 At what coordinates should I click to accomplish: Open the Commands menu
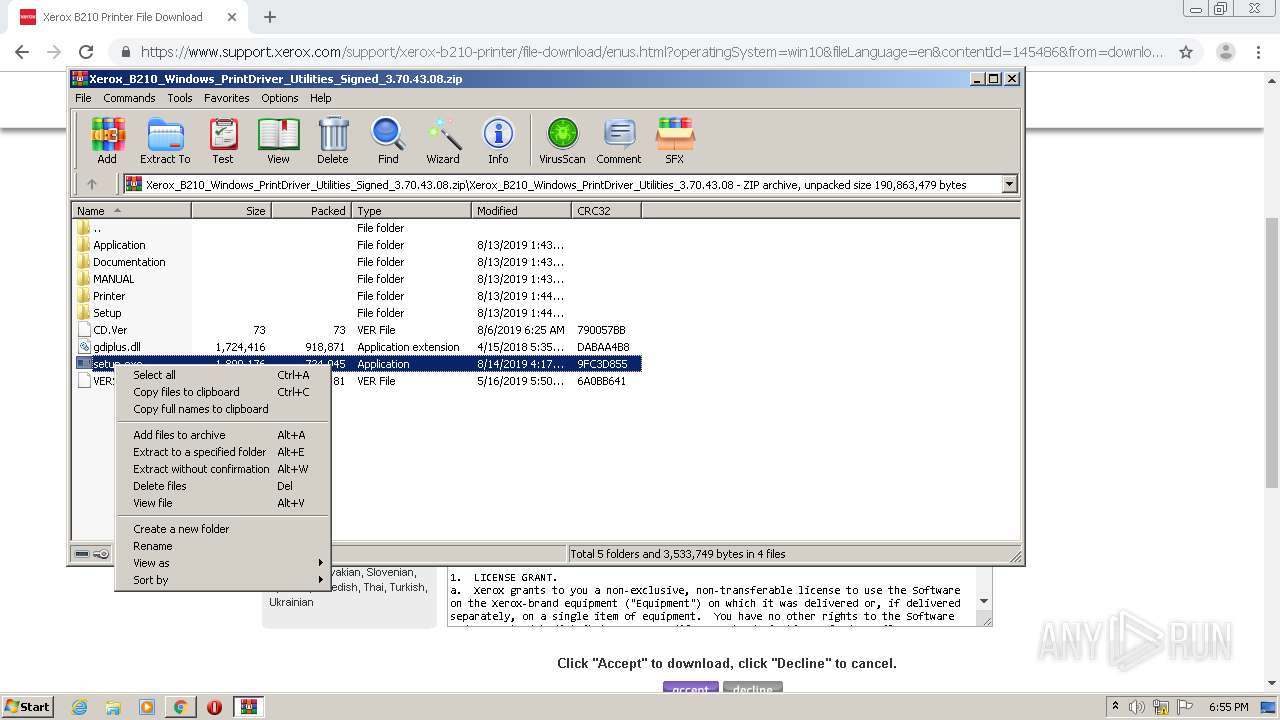(129, 98)
